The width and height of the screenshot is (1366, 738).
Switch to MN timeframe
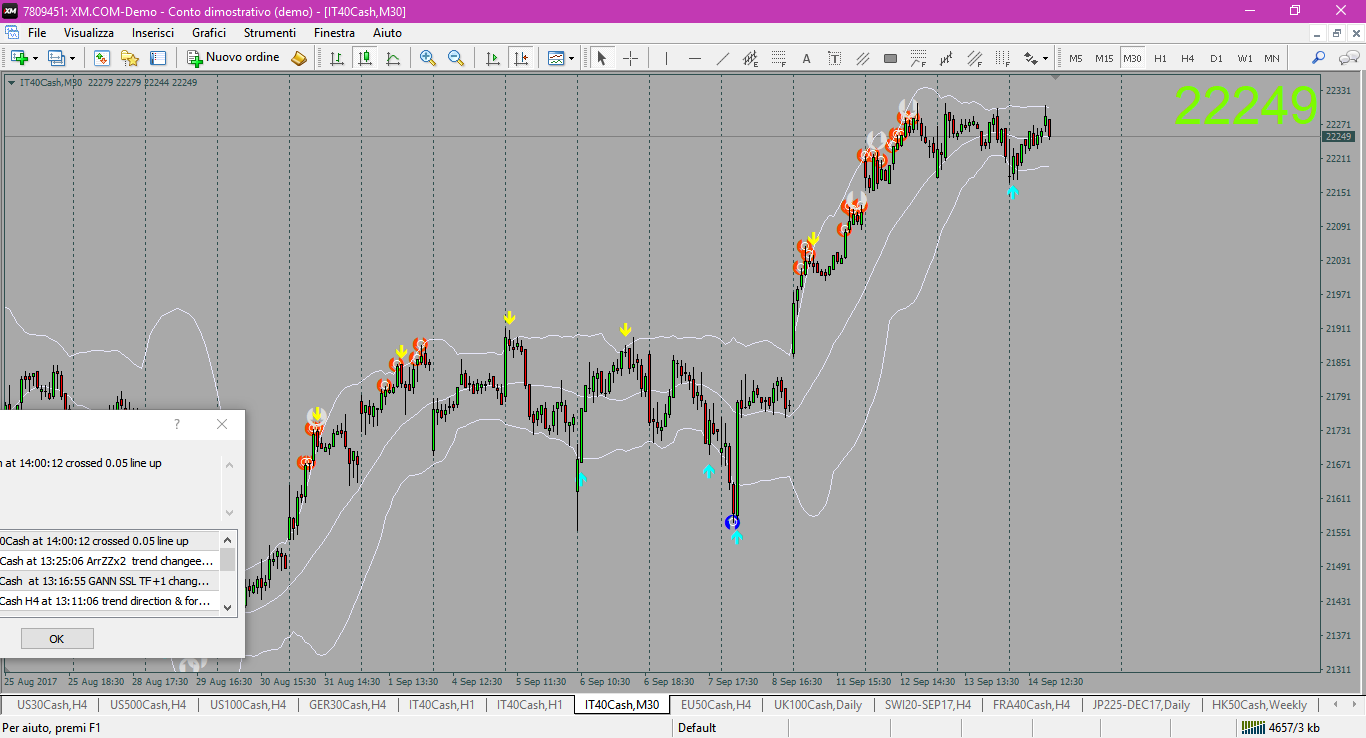pyautogui.click(x=1271, y=58)
